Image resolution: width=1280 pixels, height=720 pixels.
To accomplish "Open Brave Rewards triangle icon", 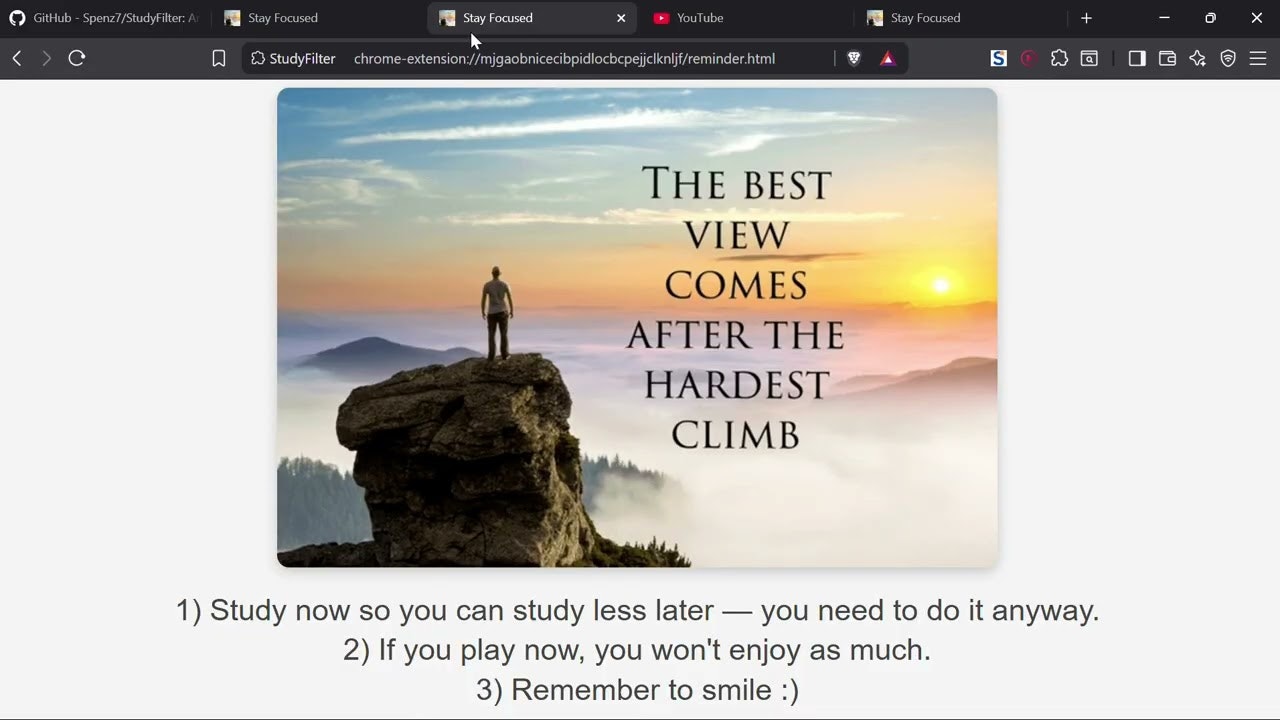I will click(887, 58).
